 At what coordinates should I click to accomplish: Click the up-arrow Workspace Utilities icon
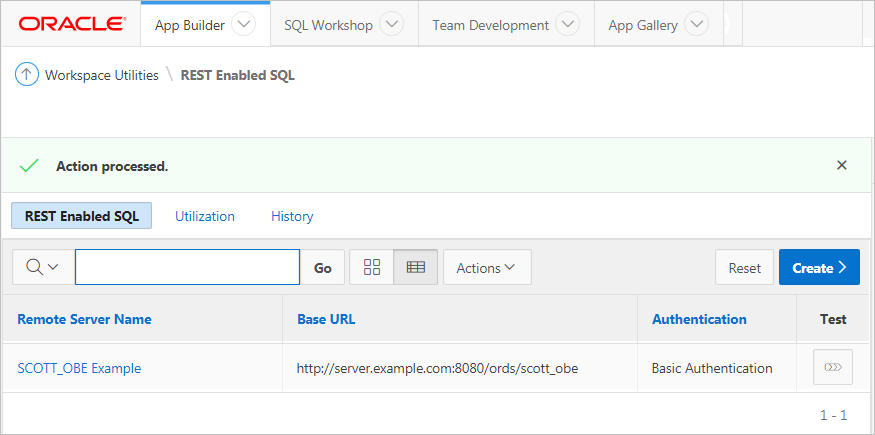pos(27,75)
